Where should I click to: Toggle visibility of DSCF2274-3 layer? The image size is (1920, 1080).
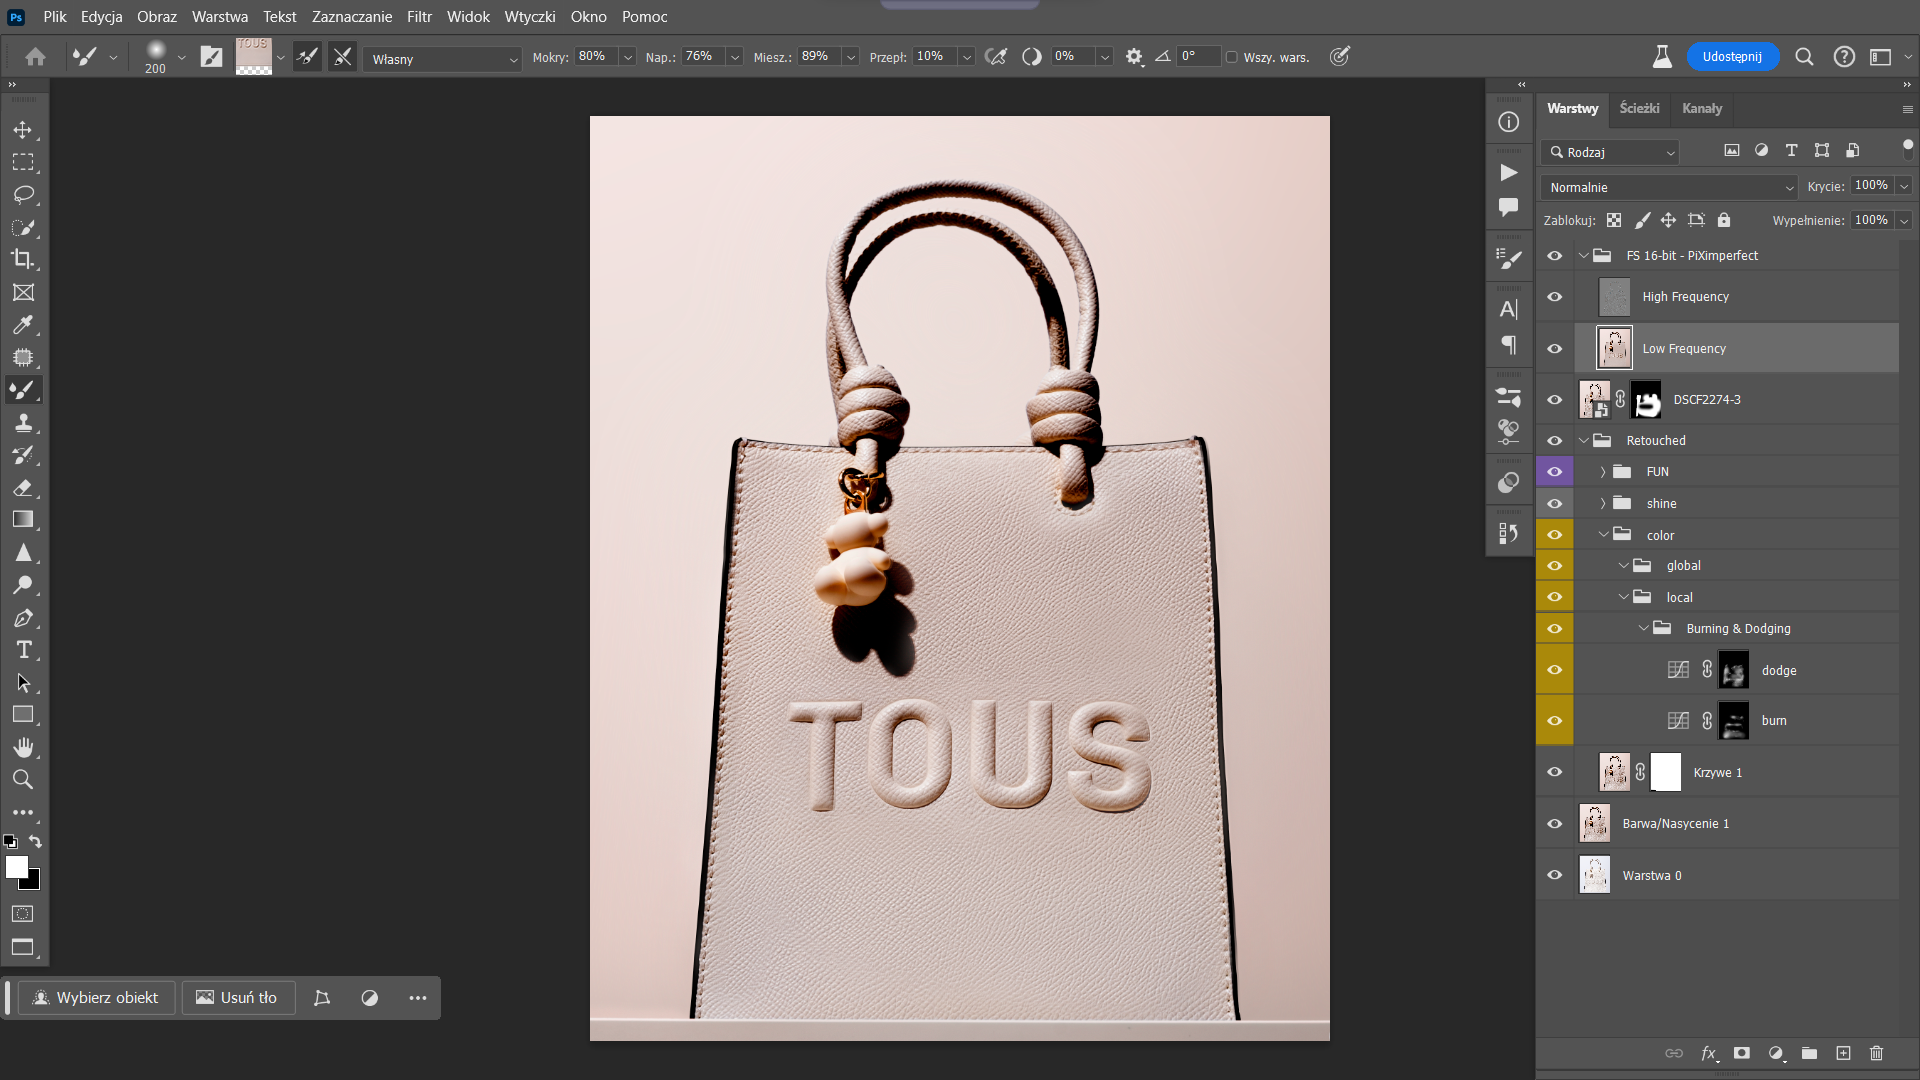coord(1555,400)
